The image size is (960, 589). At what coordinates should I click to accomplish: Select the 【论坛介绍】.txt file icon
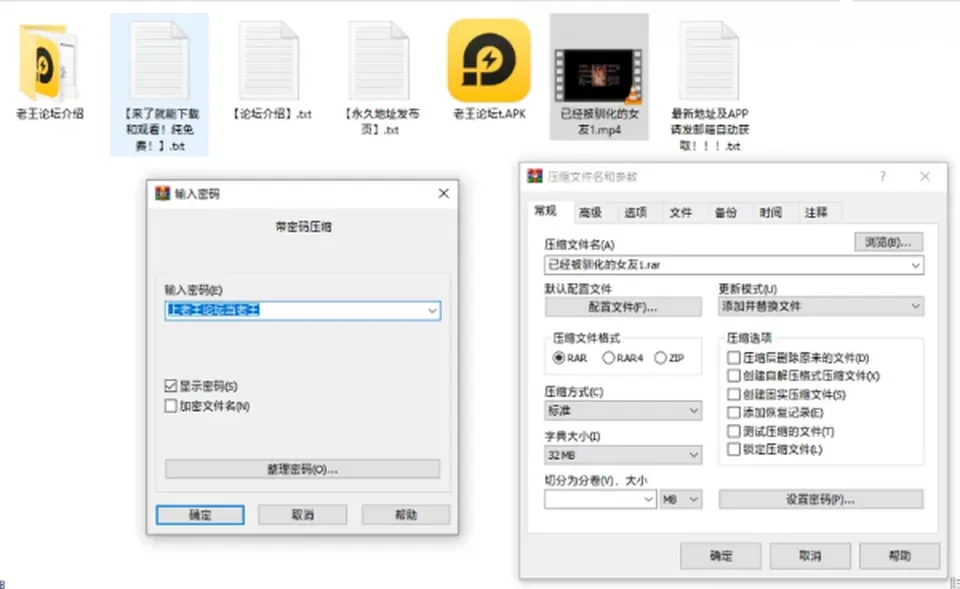[x=269, y=61]
